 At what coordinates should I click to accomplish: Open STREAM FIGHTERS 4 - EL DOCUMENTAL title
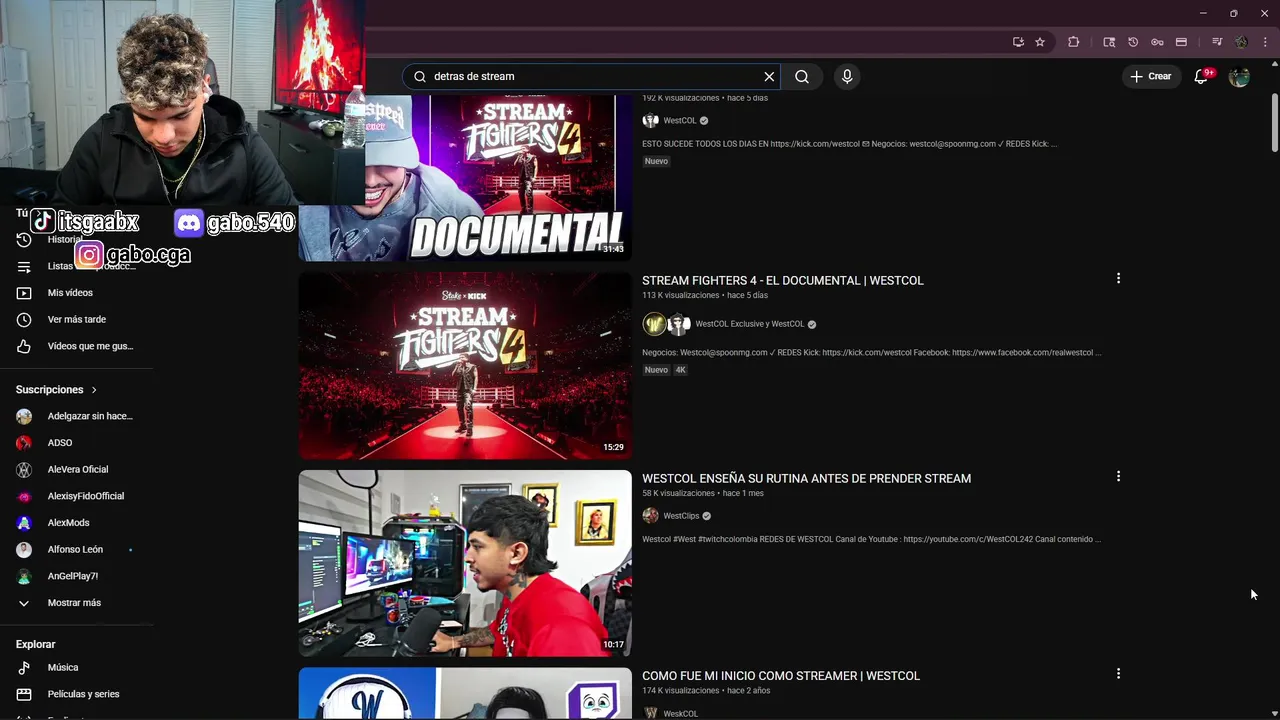coord(783,281)
